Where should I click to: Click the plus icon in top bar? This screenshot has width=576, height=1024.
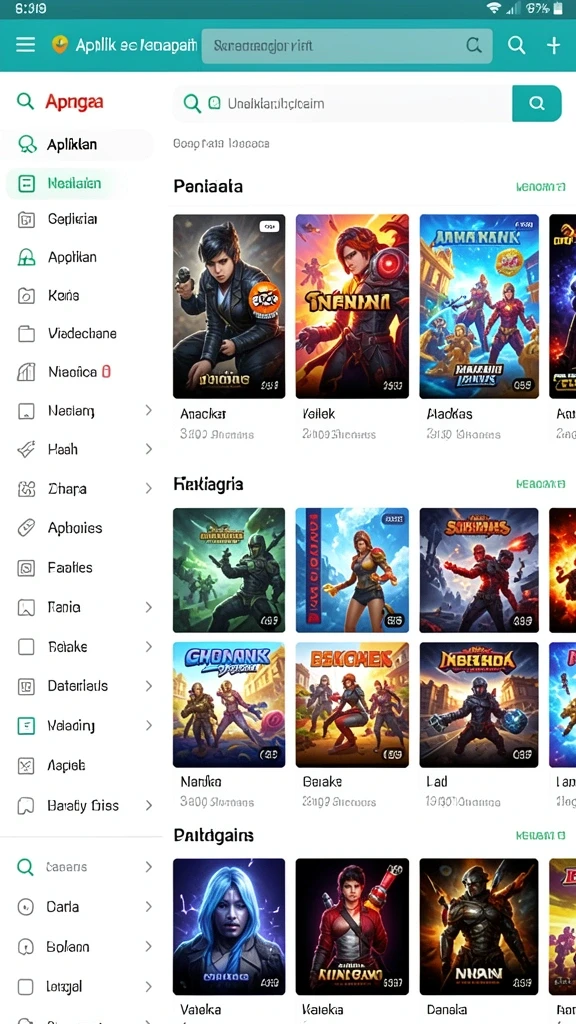coord(553,45)
